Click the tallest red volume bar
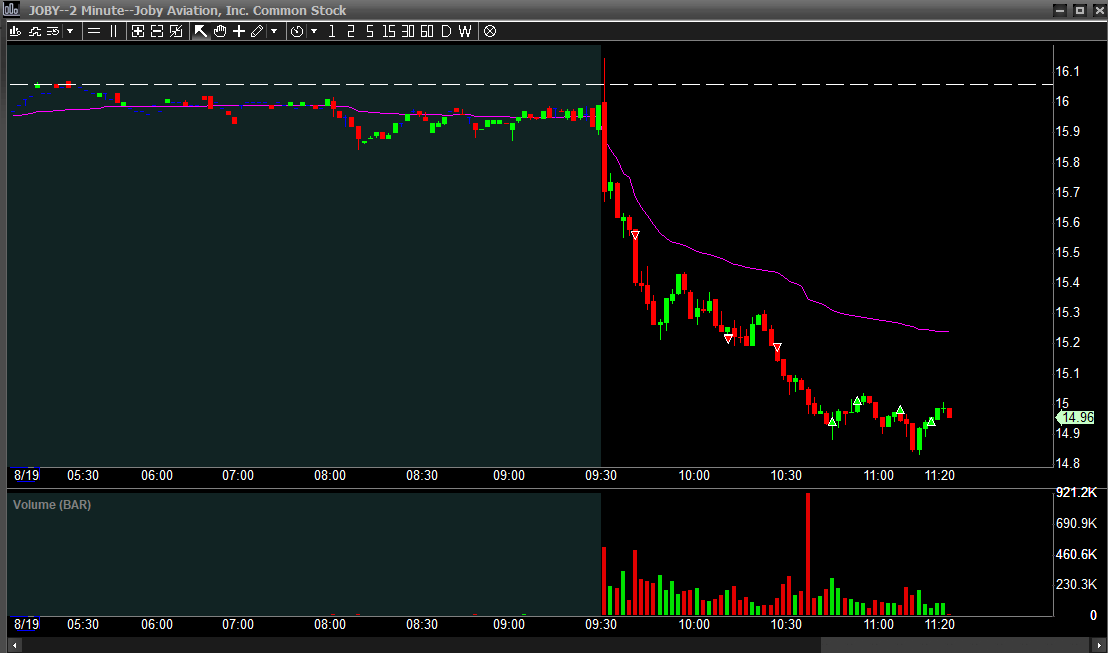This screenshot has height=653, width=1108. coord(808,554)
